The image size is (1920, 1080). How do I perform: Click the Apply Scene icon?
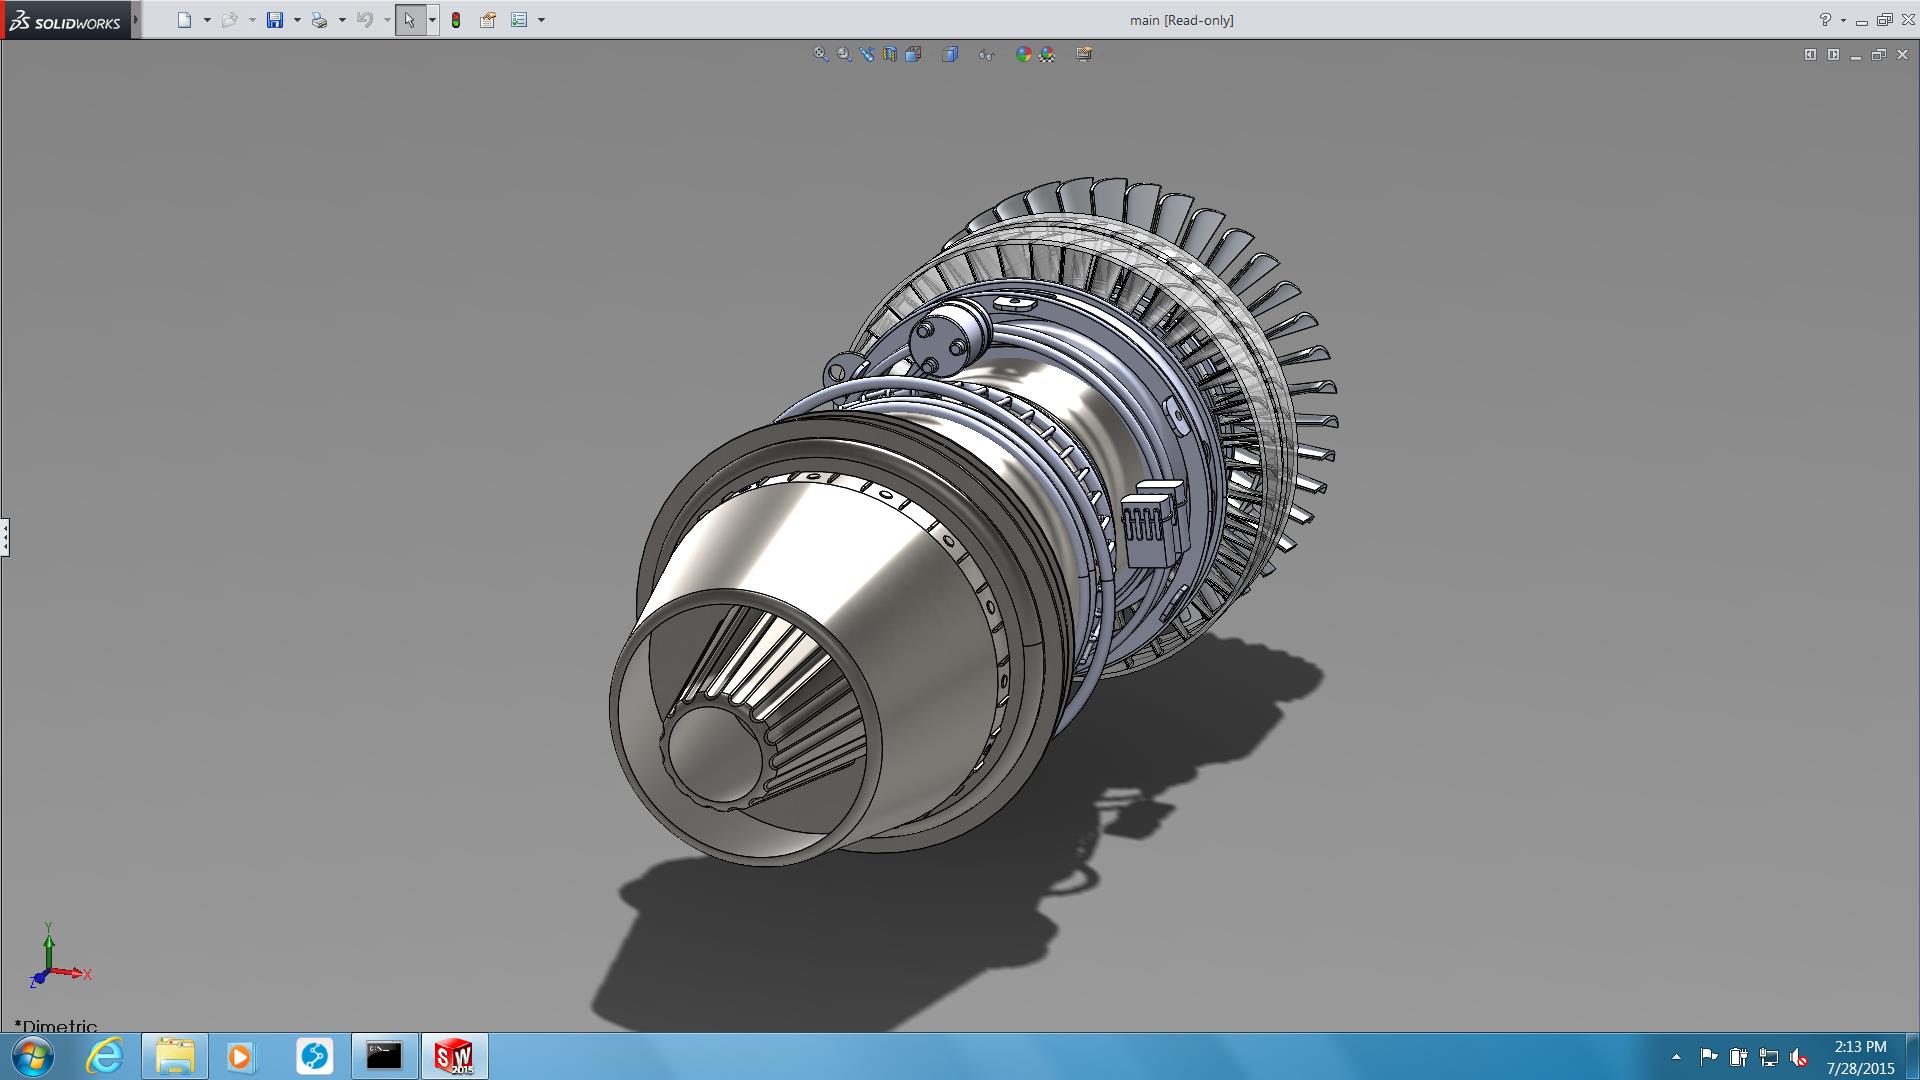pyautogui.click(x=1047, y=54)
